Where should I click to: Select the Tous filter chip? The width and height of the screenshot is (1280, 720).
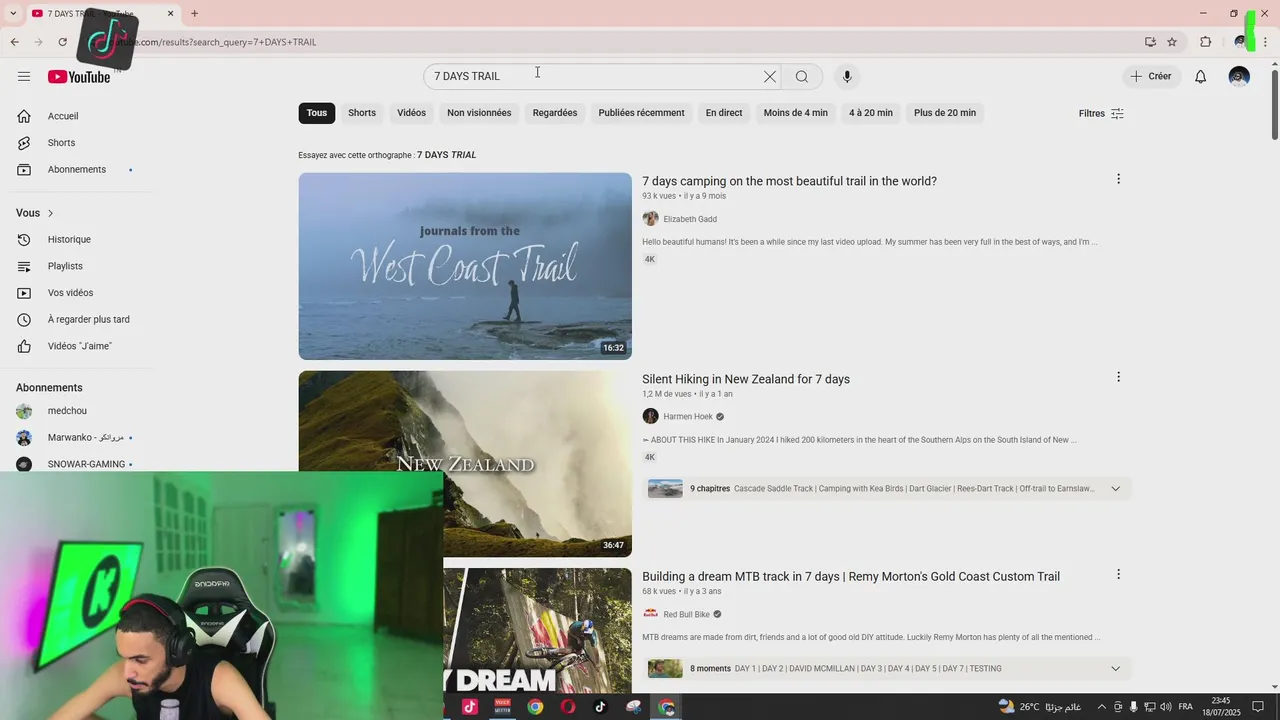[x=317, y=113]
